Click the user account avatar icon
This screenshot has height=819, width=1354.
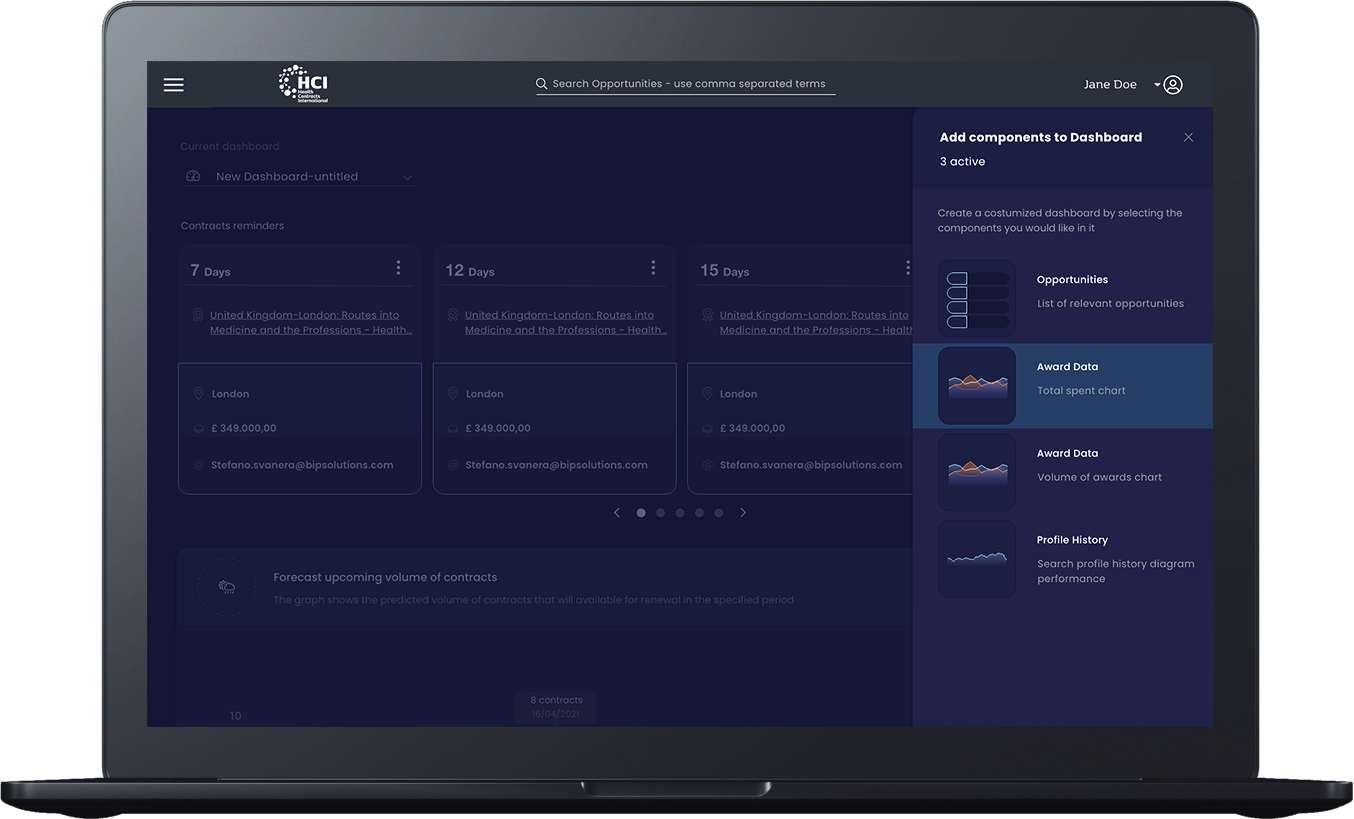[1171, 84]
